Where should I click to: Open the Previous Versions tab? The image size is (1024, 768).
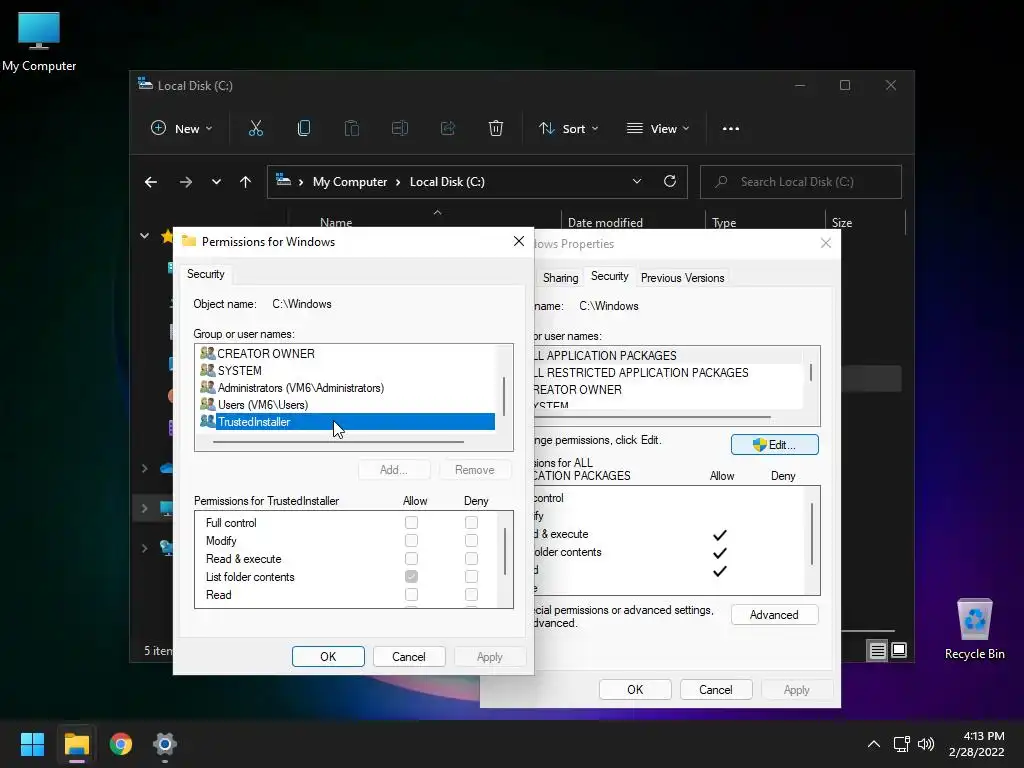point(682,278)
